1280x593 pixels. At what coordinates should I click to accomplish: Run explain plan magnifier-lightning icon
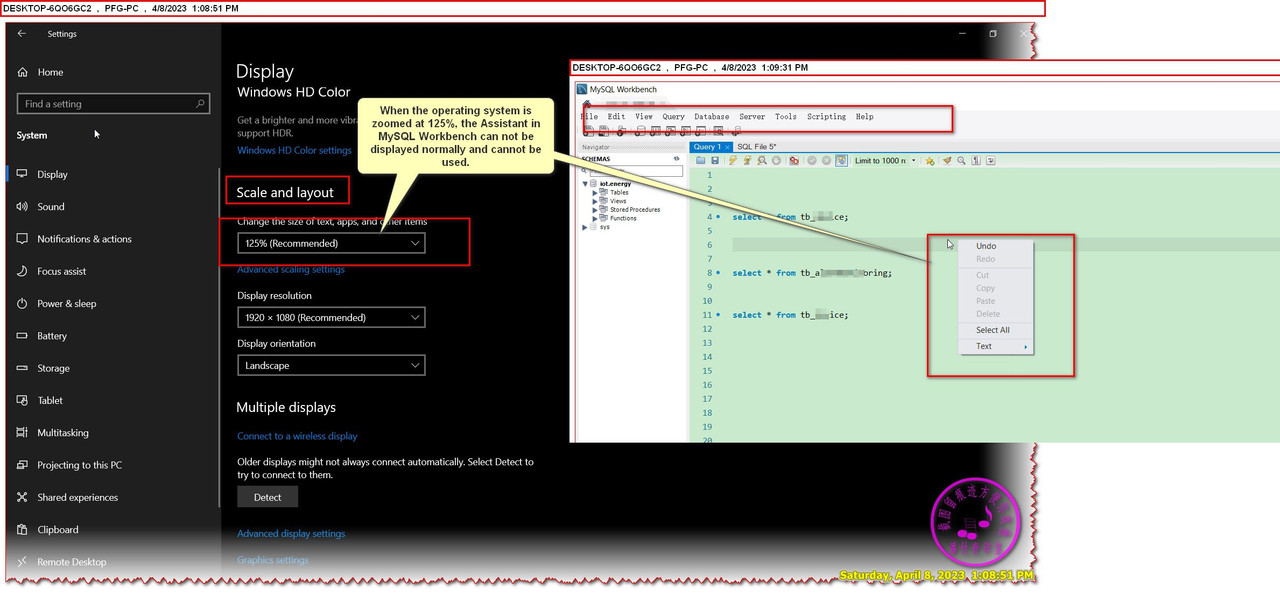(x=762, y=160)
